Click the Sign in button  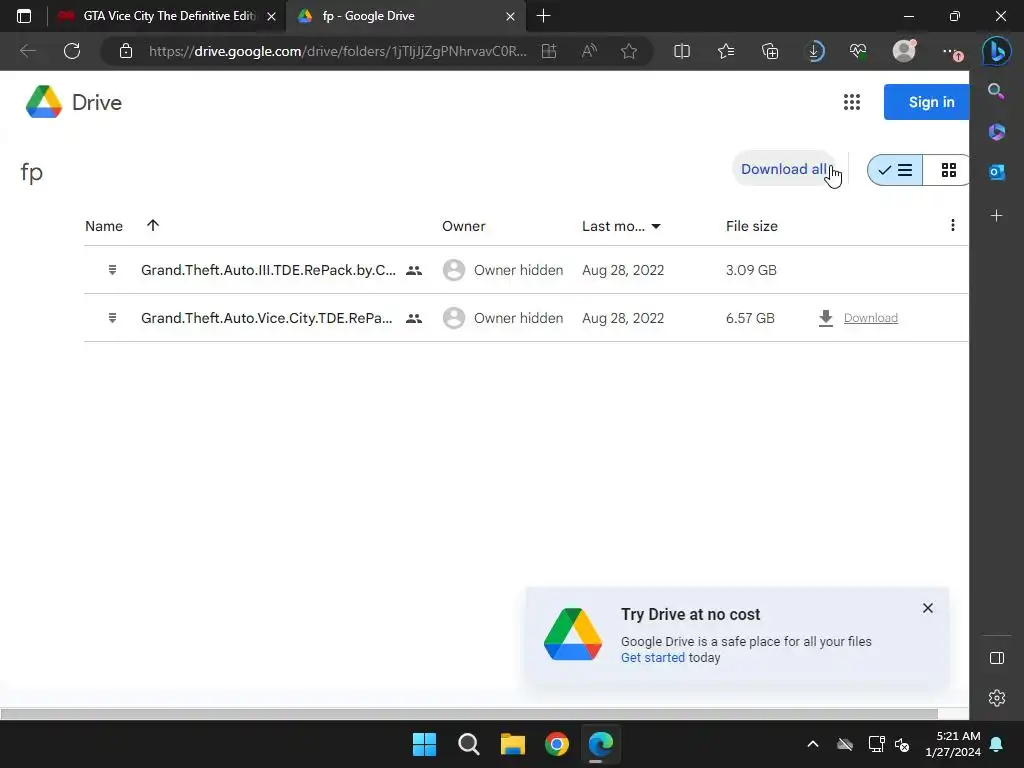(x=927, y=102)
